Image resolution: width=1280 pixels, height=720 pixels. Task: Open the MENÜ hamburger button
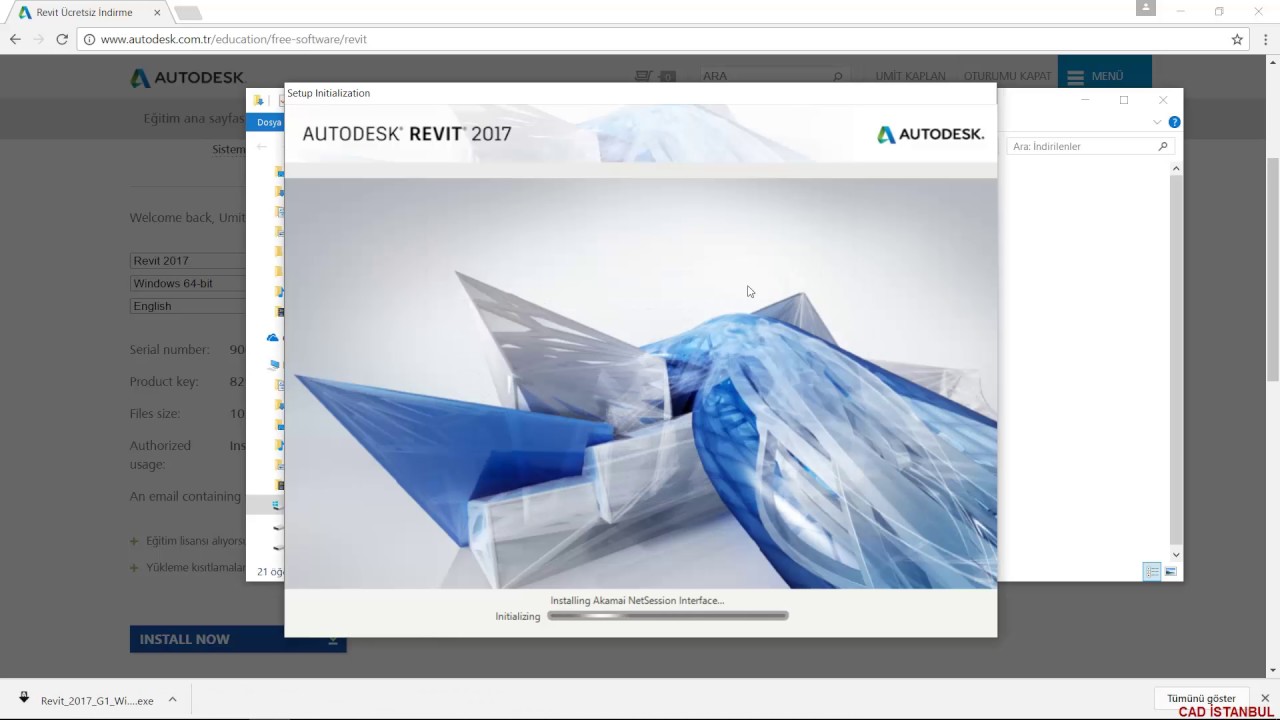1104,76
